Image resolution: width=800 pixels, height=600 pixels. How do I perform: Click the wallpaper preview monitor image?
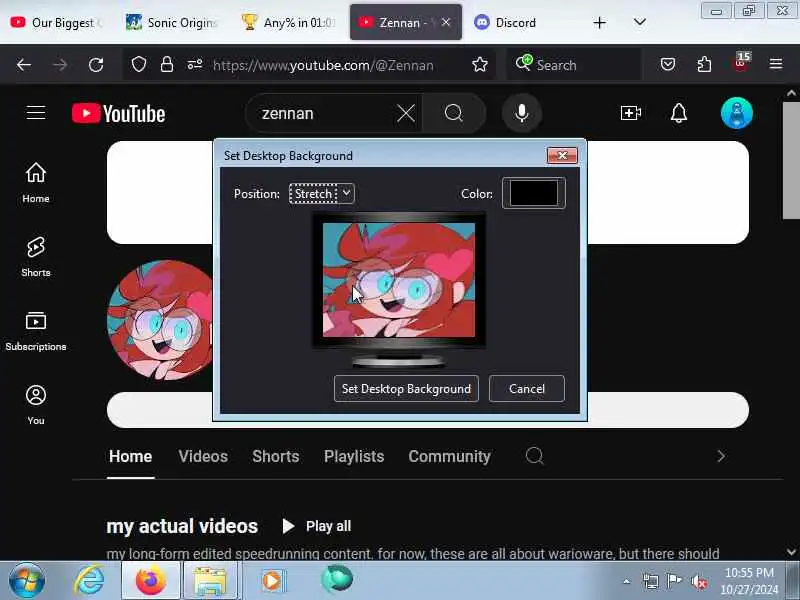point(398,280)
